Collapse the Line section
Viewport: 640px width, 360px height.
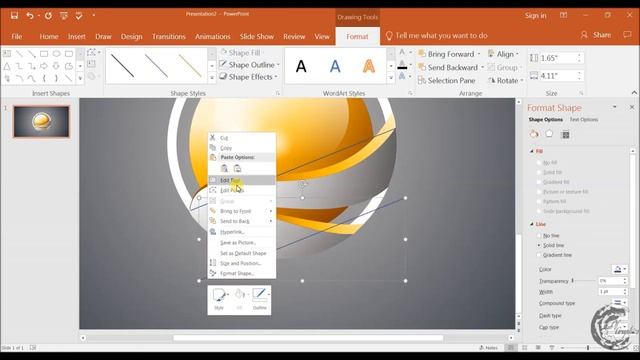(x=532, y=224)
